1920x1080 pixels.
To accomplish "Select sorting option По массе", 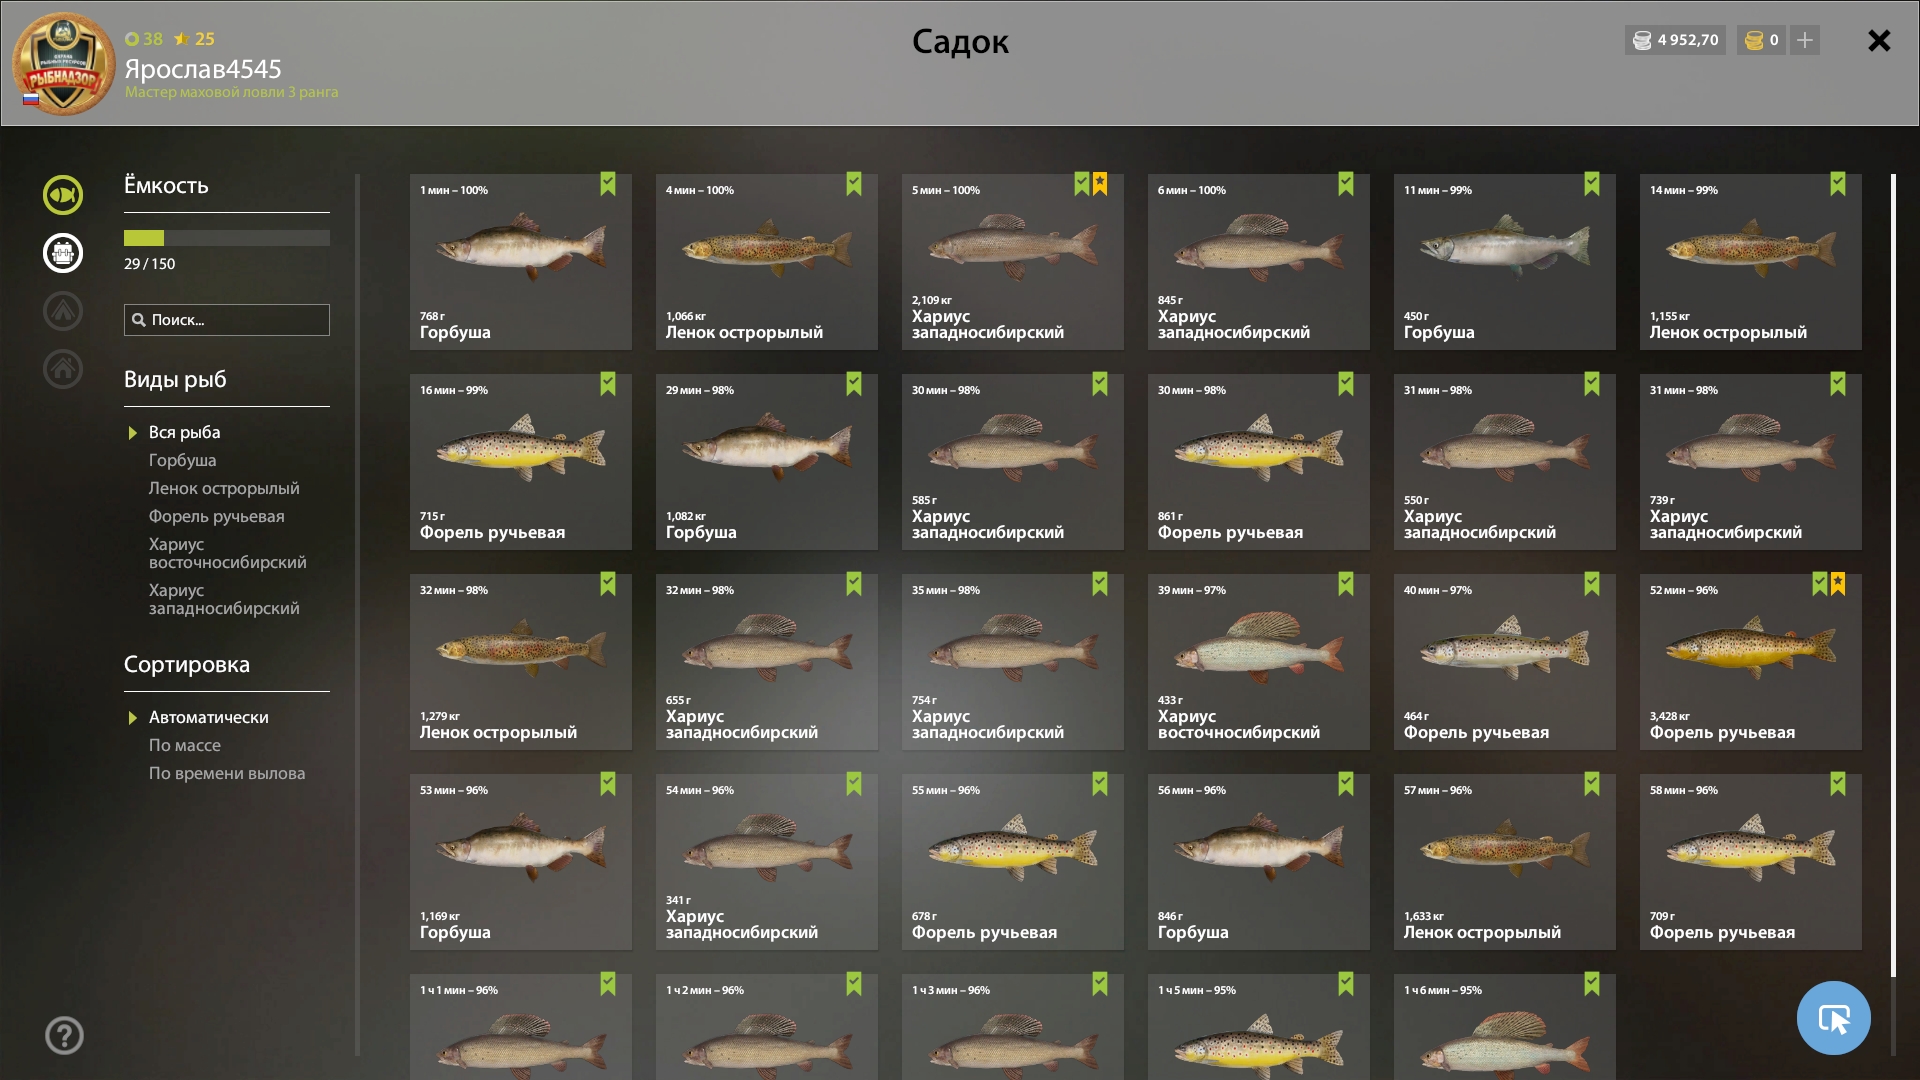I will pyautogui.click(x=185, y=745).
